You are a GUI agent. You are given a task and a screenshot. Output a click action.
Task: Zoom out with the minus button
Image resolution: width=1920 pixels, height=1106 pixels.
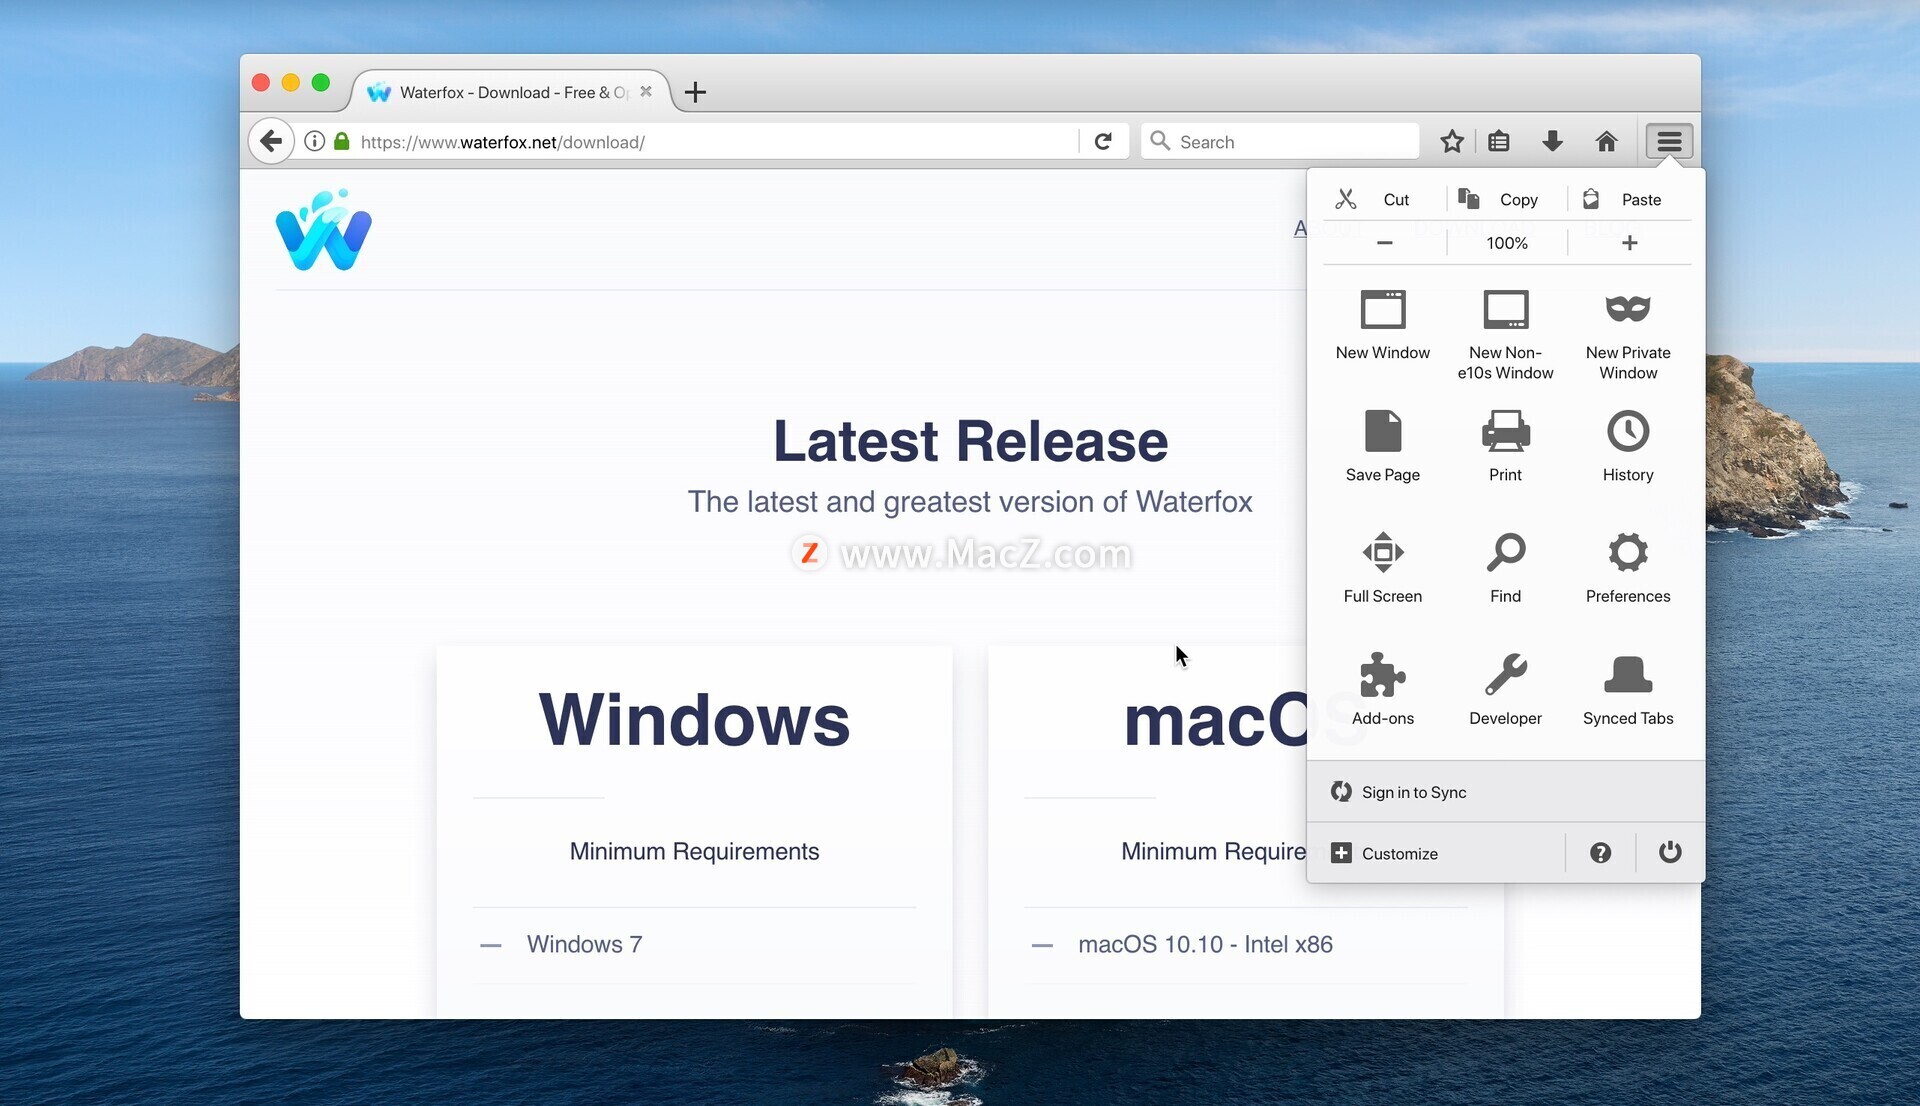tap(1384, 243)
